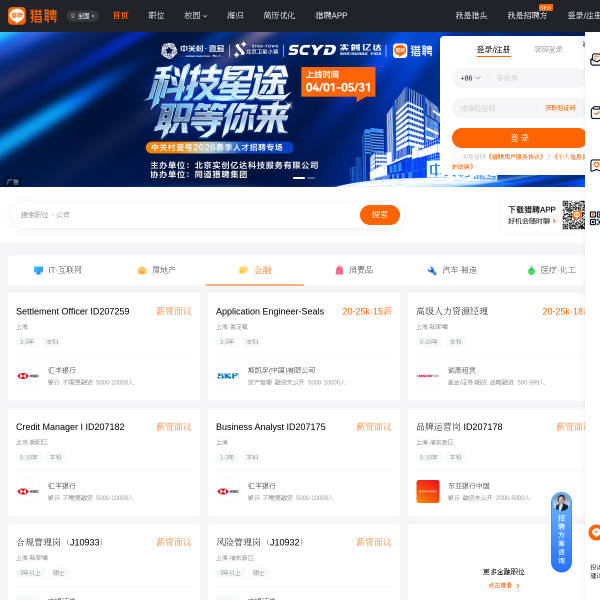Viewport: 600px width, 600px height.
Task: Switch to the 密码登录 tab
Action: click(x=548, y=49)
